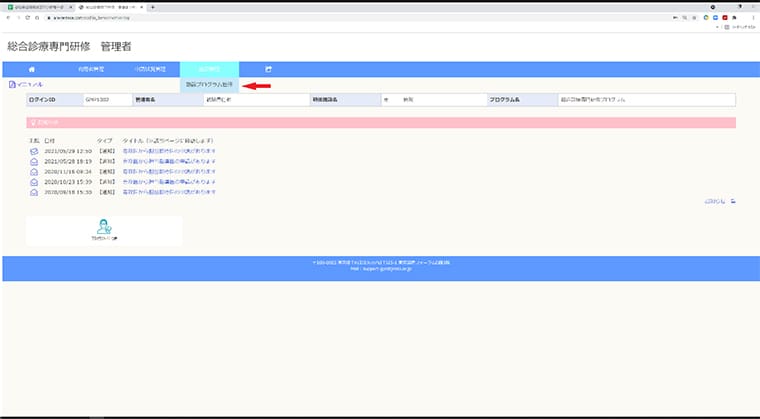This screenshot has height=419, width=760.
Task: Click the ログインID value cell
Action: coord(108,100)
